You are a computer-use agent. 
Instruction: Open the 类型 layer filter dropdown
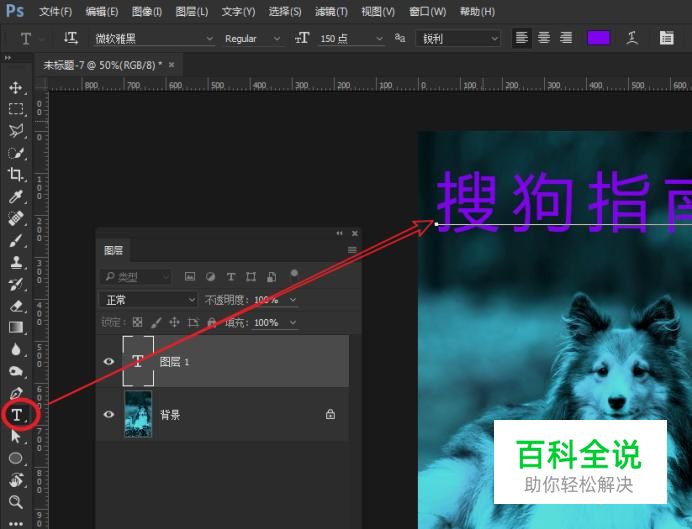tap(135, 277)
